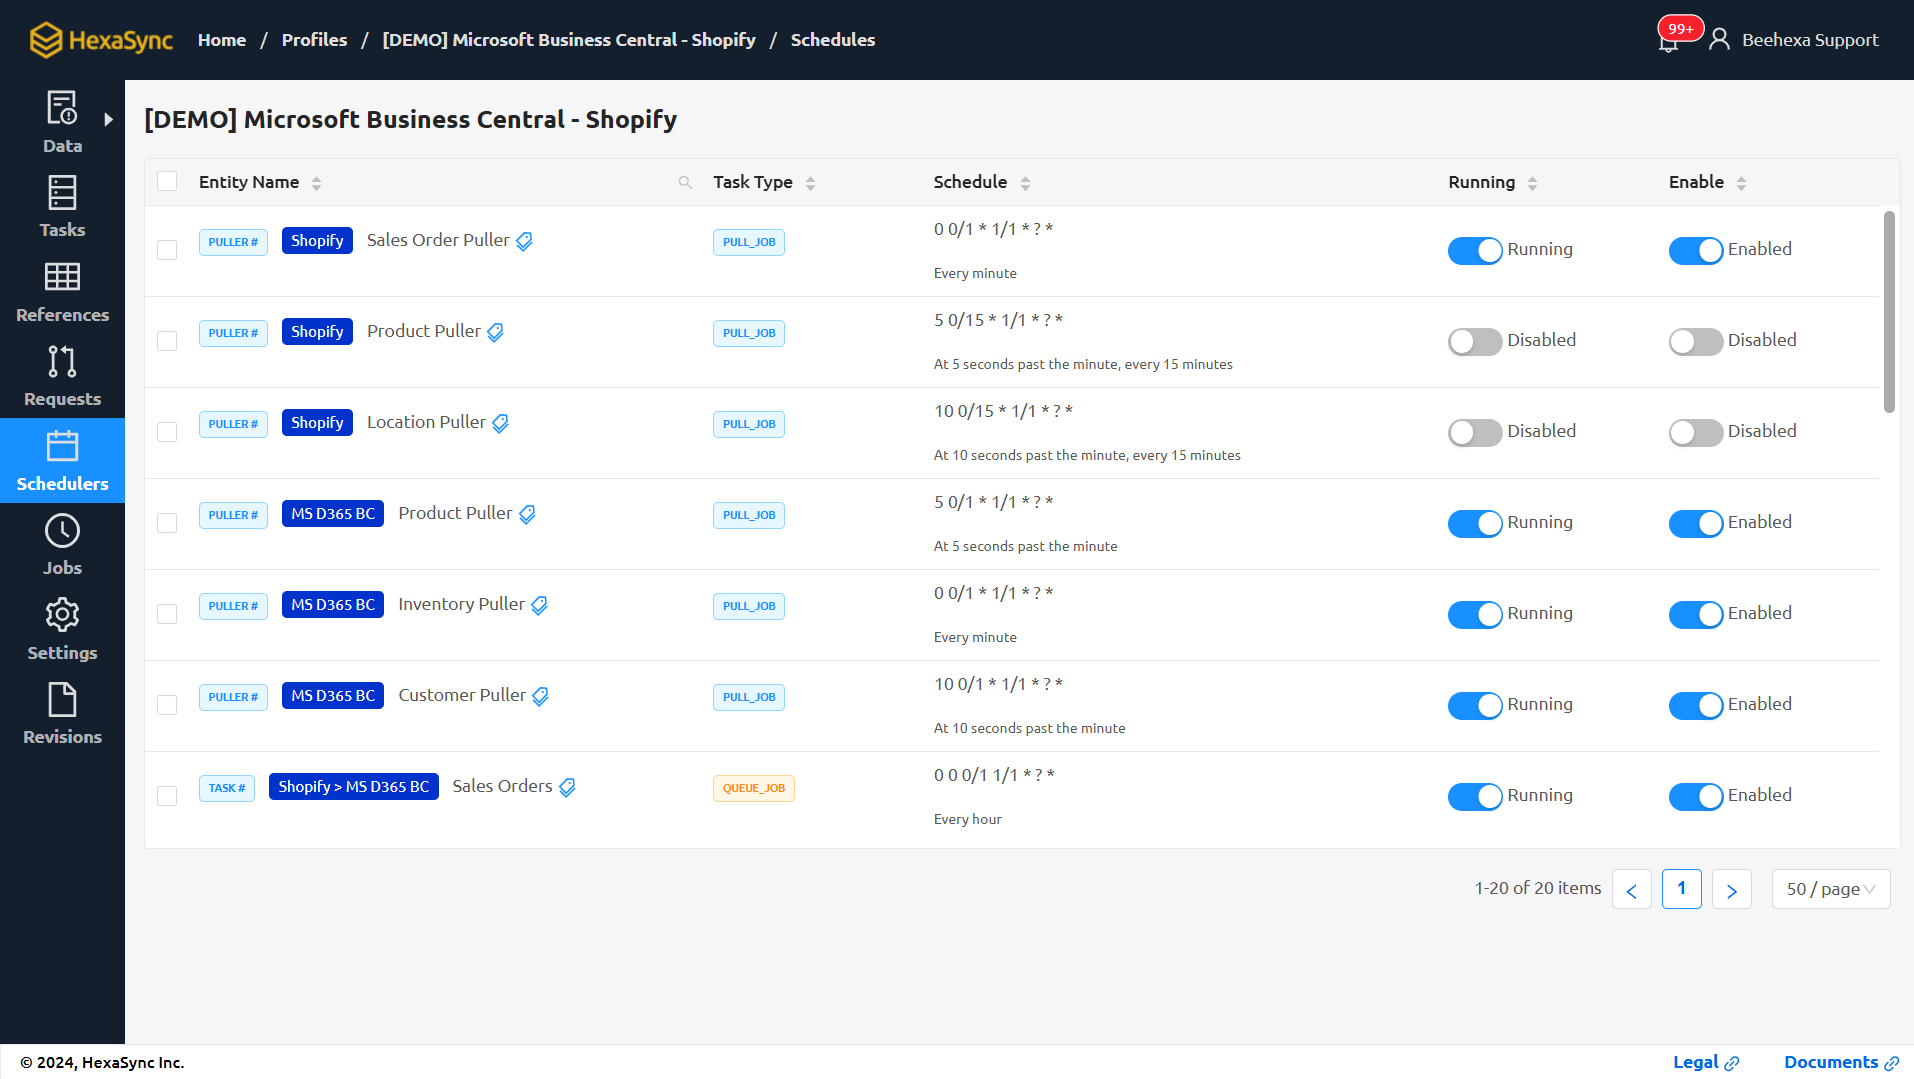Open the Data section icon in sidebar

click(62, 108)
